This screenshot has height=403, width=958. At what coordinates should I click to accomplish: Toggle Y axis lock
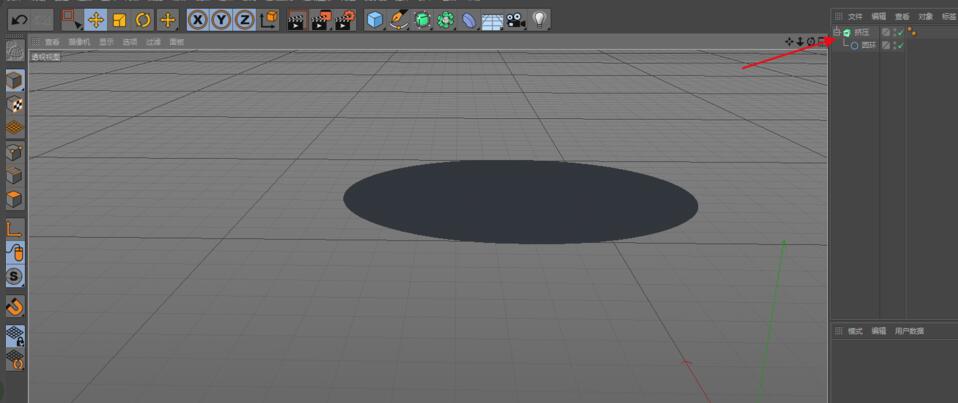221,19
